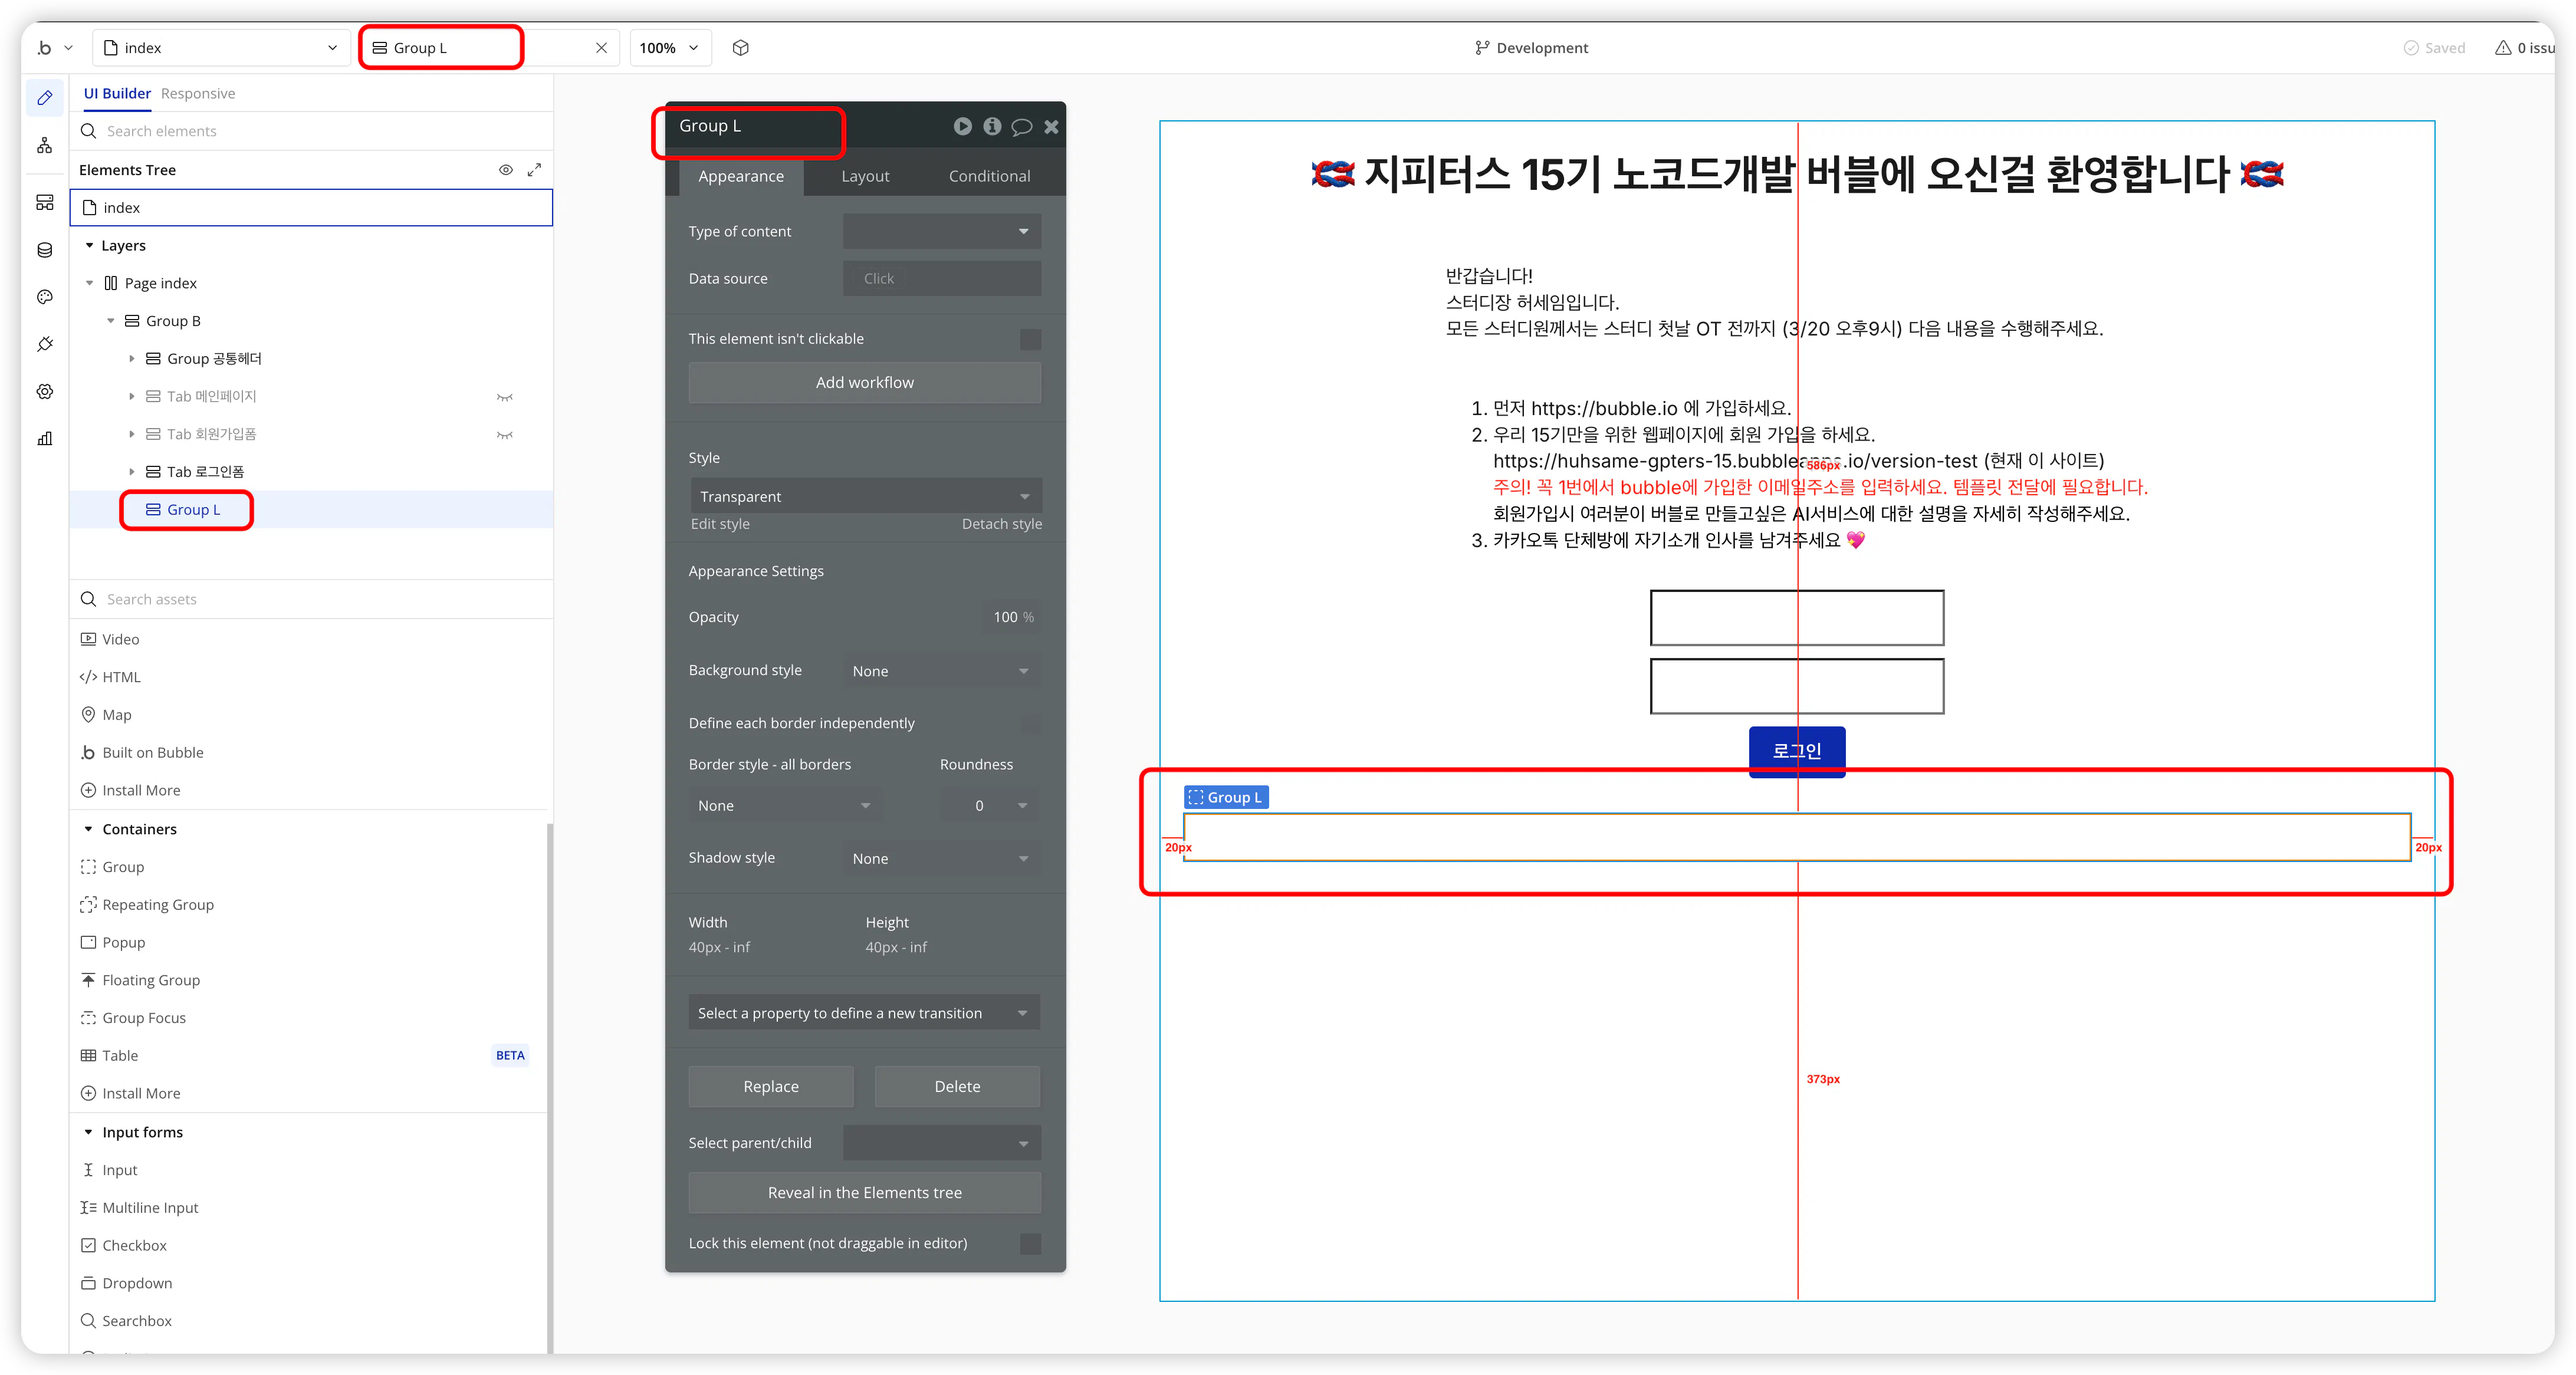Toggle 'Define each border independently' checkbox
The height and width of the screenshot is (1375, 2576).
(x=1030, y=723)
